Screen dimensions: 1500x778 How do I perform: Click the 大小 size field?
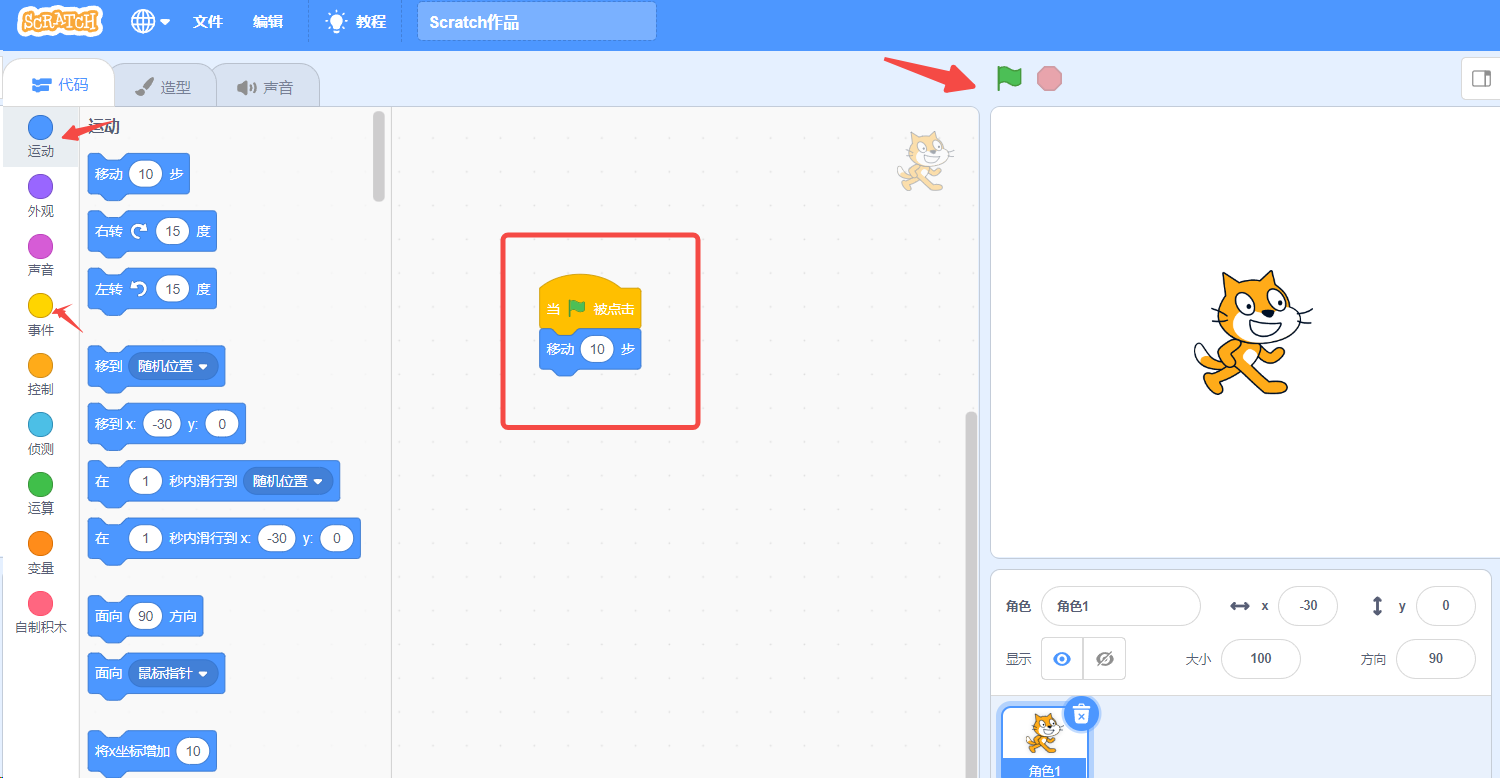1261,659
